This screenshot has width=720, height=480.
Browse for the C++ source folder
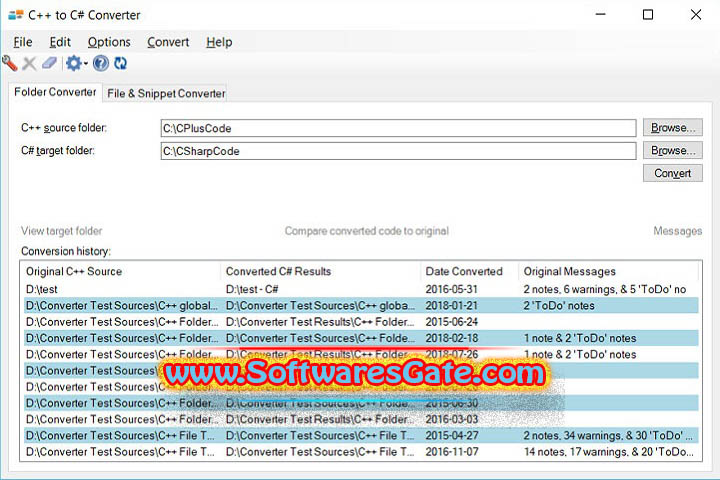click(x=673, y=128)
